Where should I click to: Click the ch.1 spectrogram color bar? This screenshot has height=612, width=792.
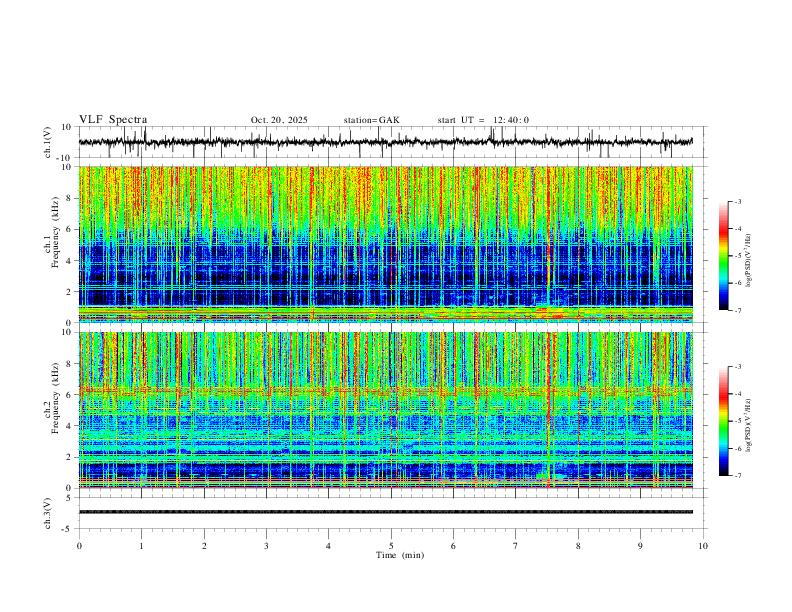click(724, 256)
